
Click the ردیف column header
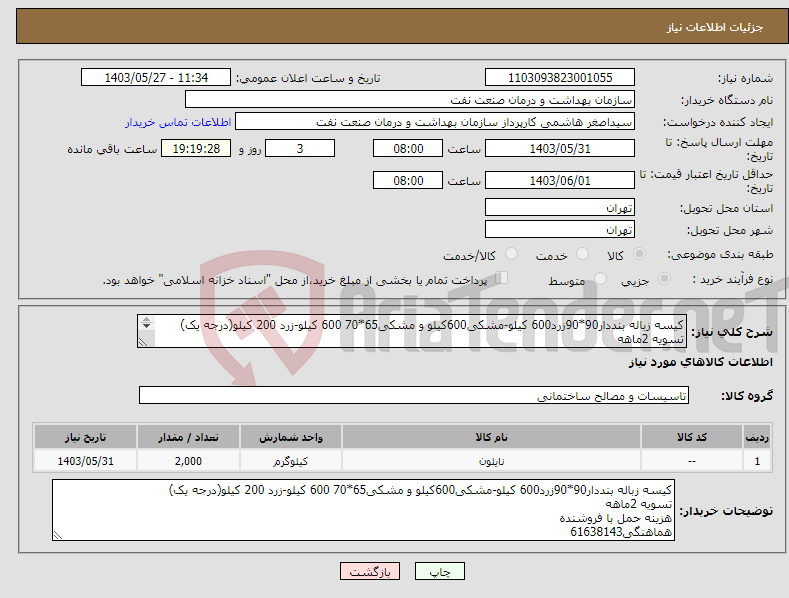[x=757, y=437]
